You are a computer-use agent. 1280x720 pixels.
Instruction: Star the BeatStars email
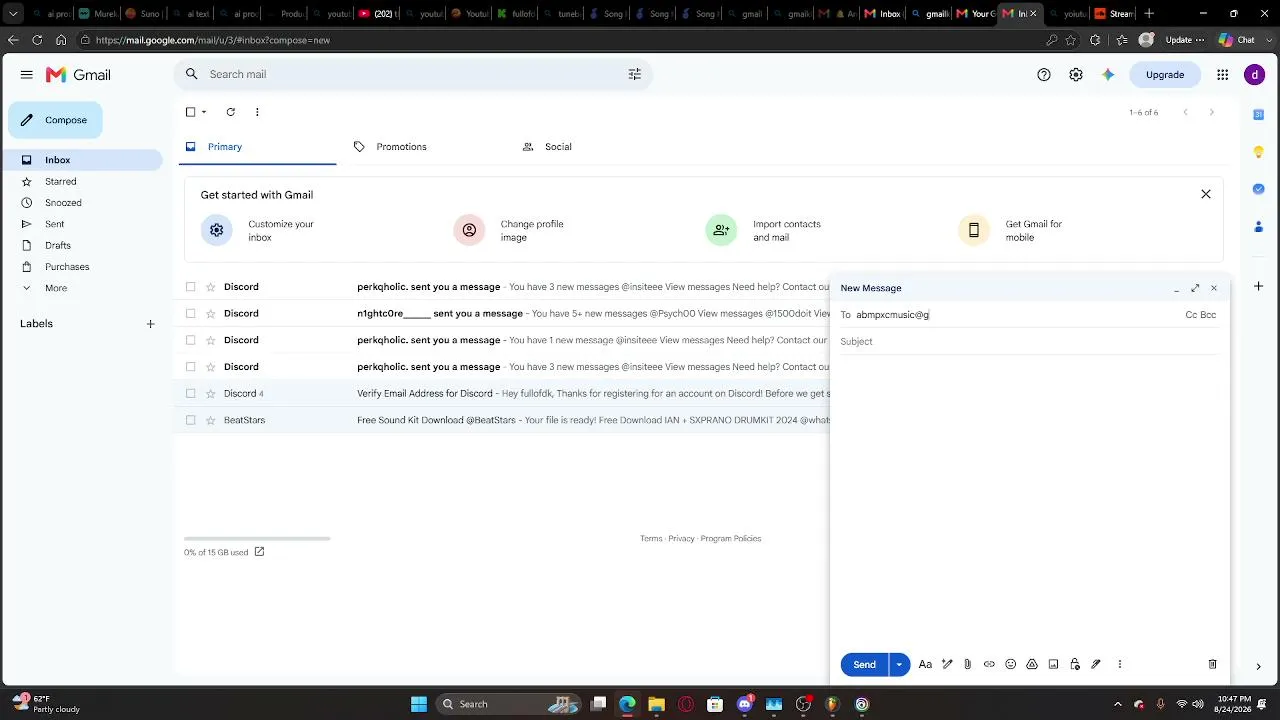click(211, 421)
